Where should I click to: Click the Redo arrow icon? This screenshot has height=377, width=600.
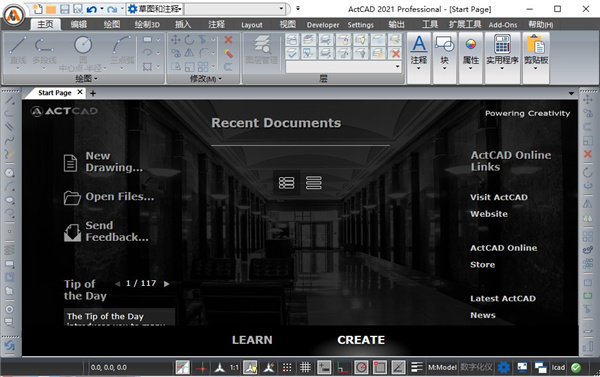click(x=112, y=9)
